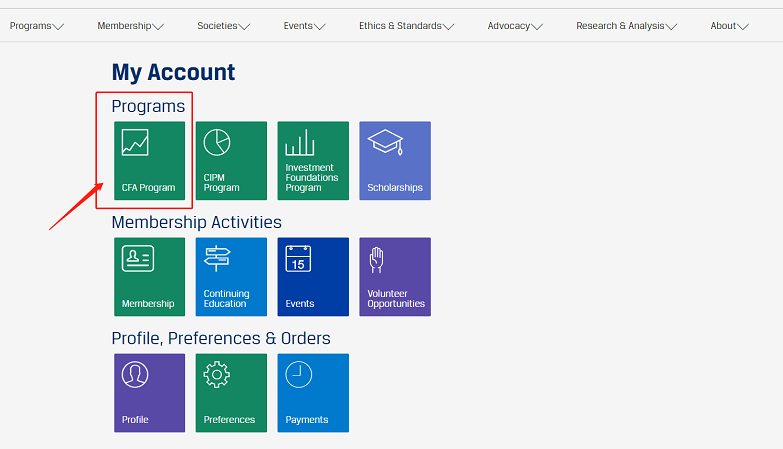Open the Profile person tile
This screenshot has height=449, width=783.
tap(149, 392)
